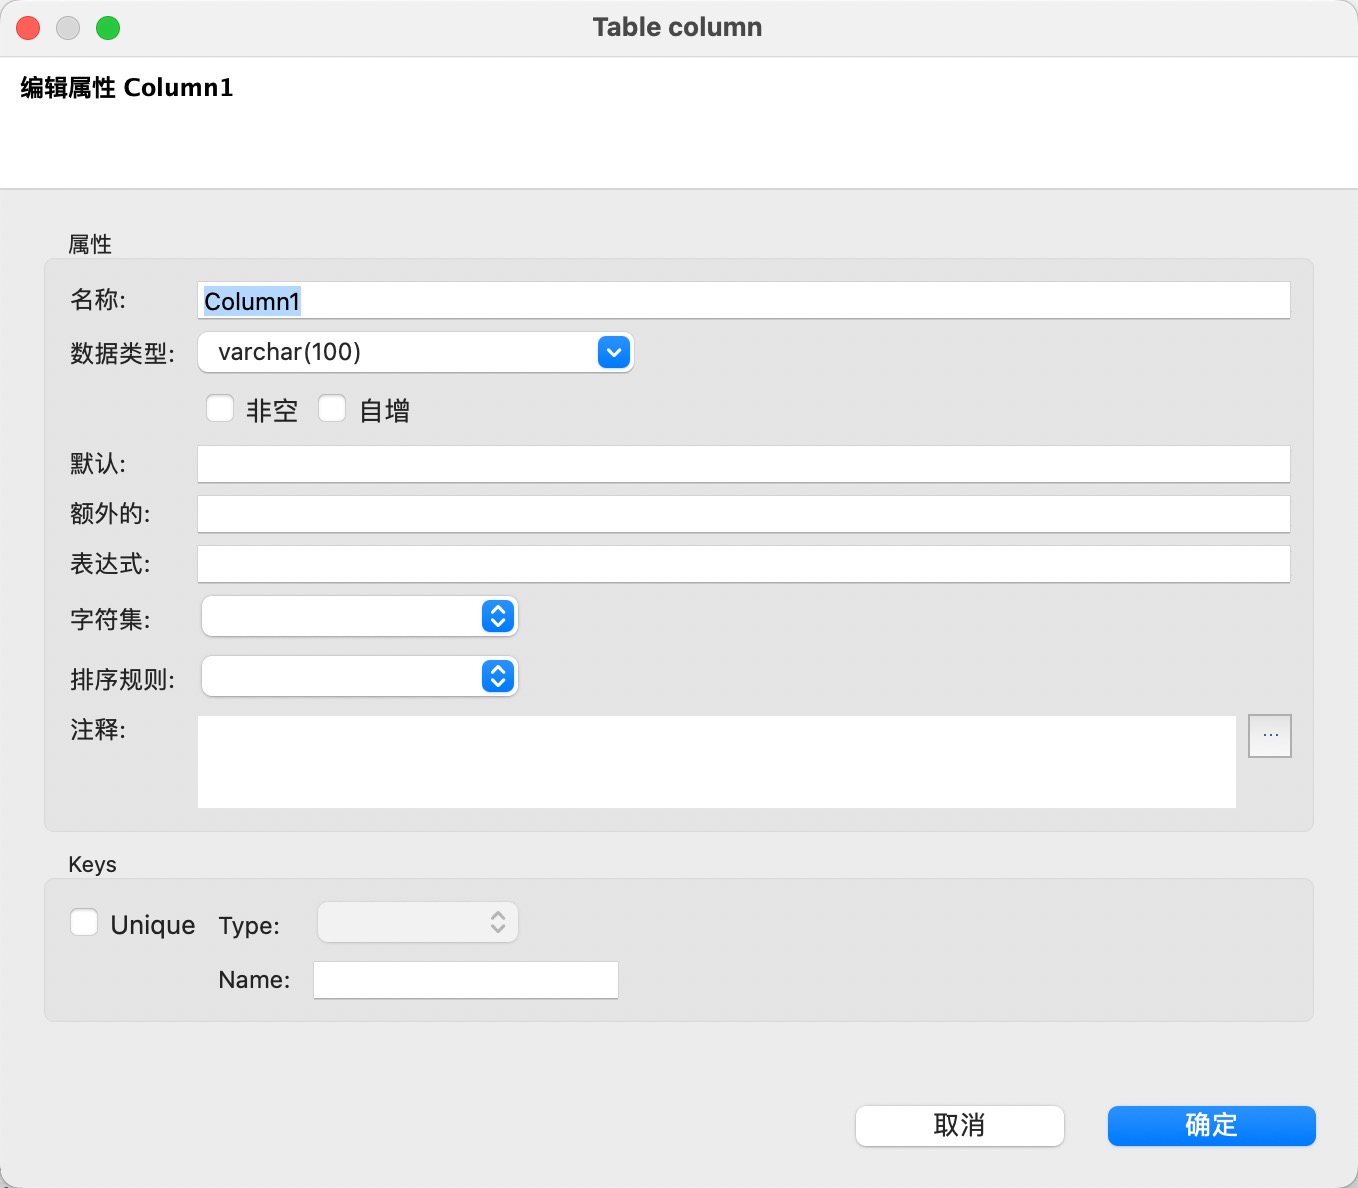Open the 数据类型 varchar(100) dropdown arrow

point(614,352)
